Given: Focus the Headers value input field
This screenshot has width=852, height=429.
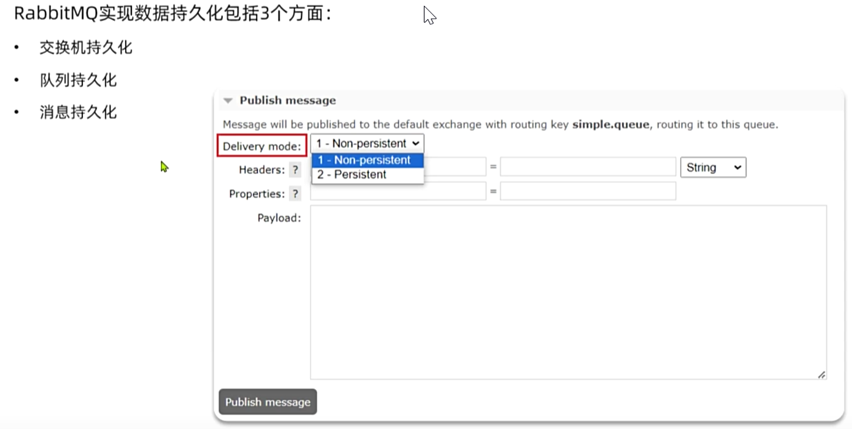Looking at the screenshot, I should click(588, 167).
